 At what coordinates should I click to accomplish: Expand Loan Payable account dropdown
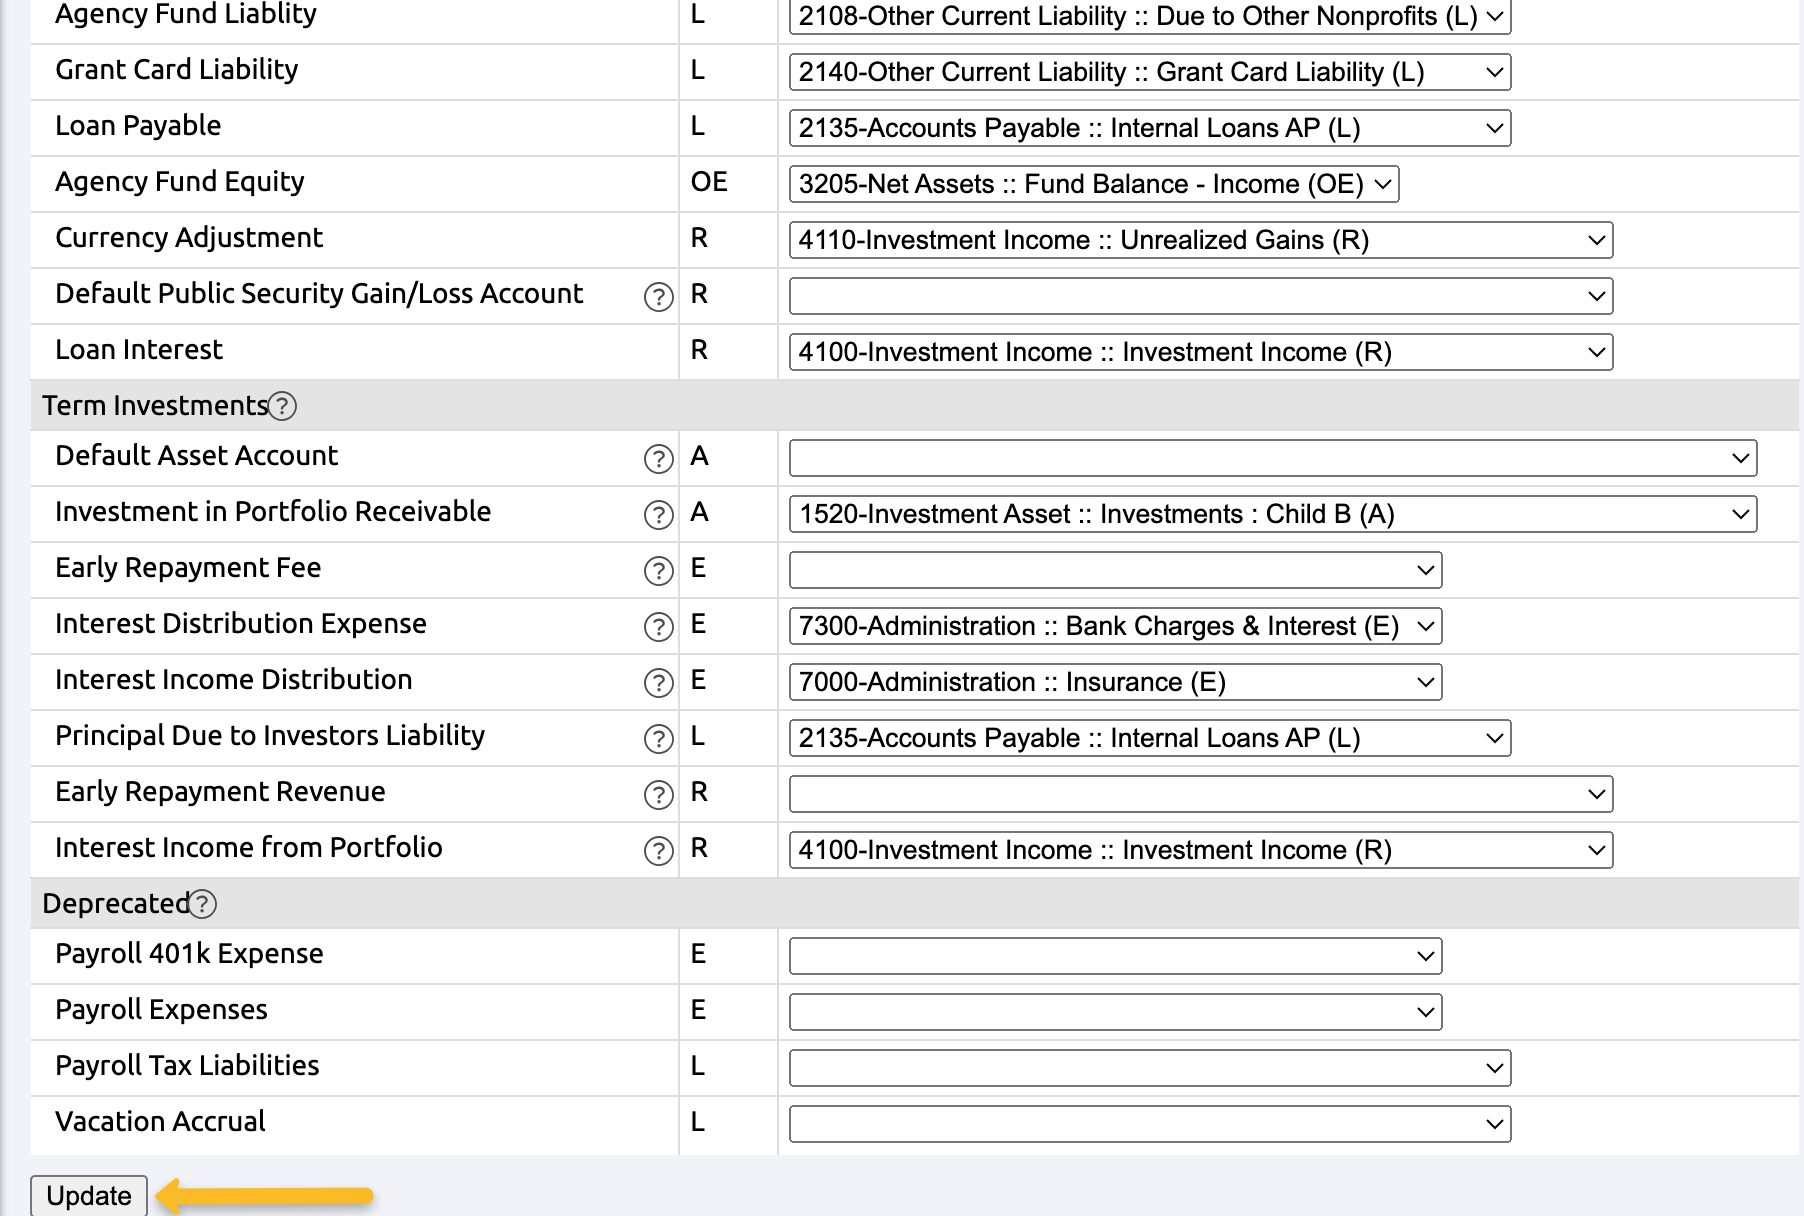tap(1150, 128)
